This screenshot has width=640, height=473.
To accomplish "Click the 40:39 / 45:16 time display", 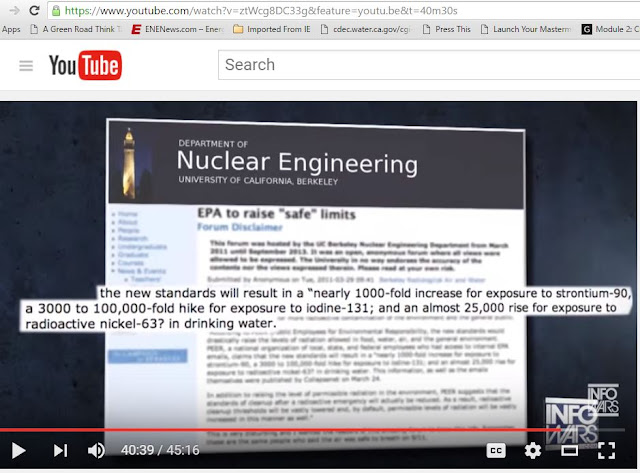I will point(160,450).
